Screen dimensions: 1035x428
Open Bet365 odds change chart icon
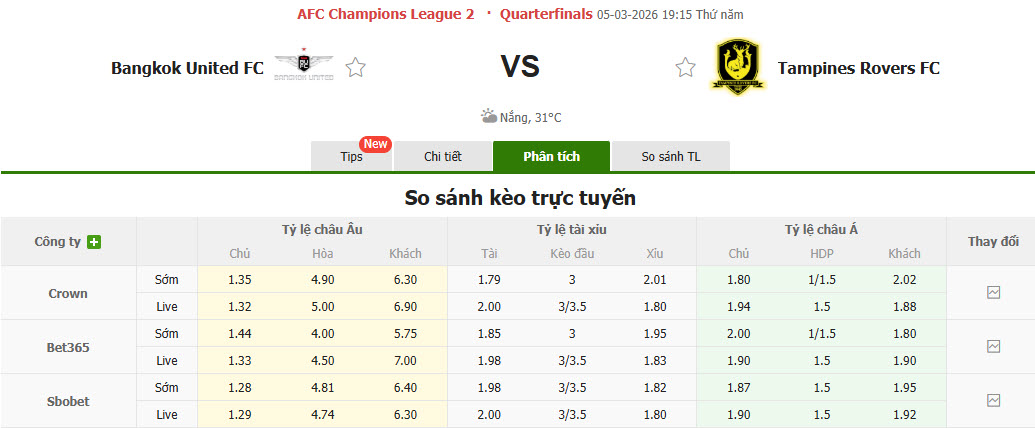coord(993,347)
